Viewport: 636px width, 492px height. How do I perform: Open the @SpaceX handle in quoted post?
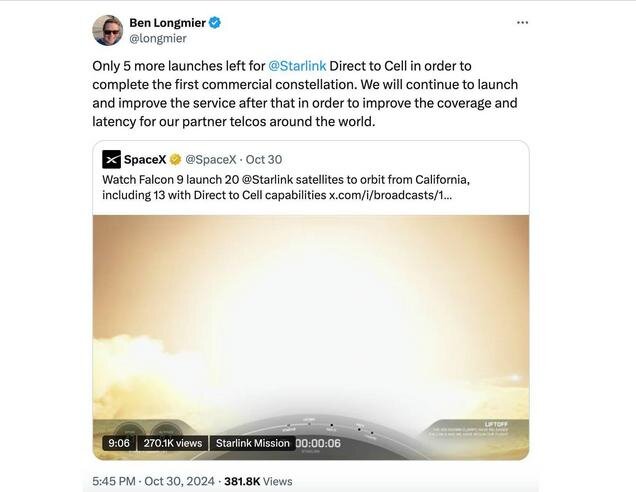(x=211, y=159)
